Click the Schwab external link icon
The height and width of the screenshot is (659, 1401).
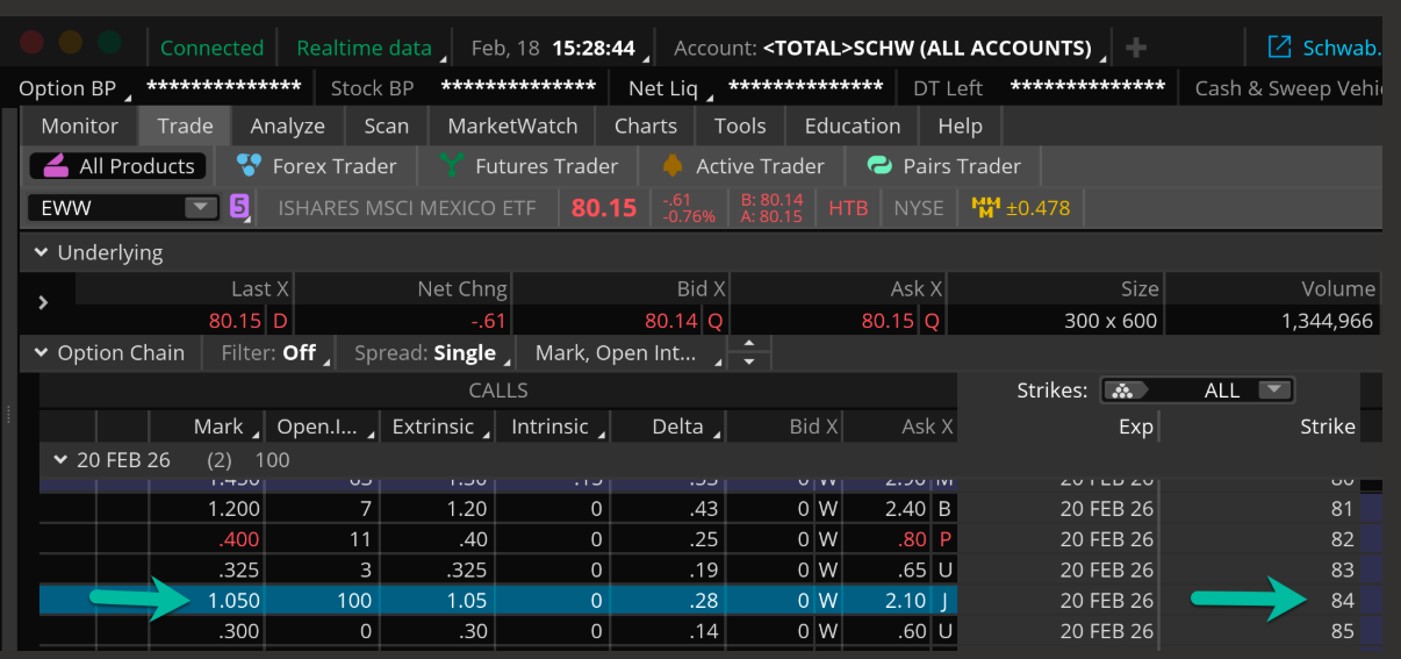point(1279,47)
